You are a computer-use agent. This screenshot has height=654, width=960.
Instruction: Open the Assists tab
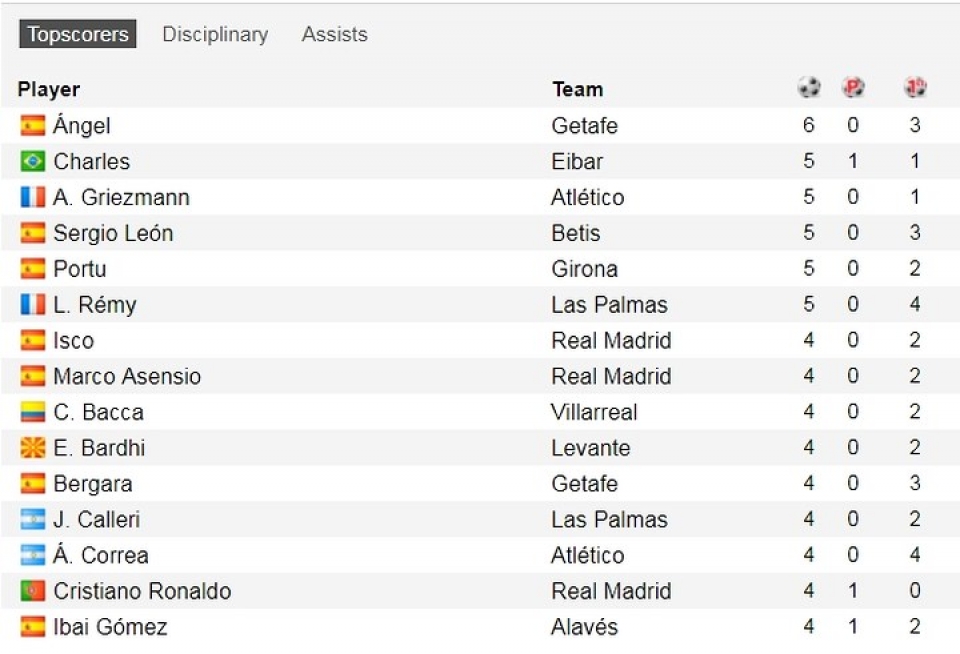click(334, 34)
